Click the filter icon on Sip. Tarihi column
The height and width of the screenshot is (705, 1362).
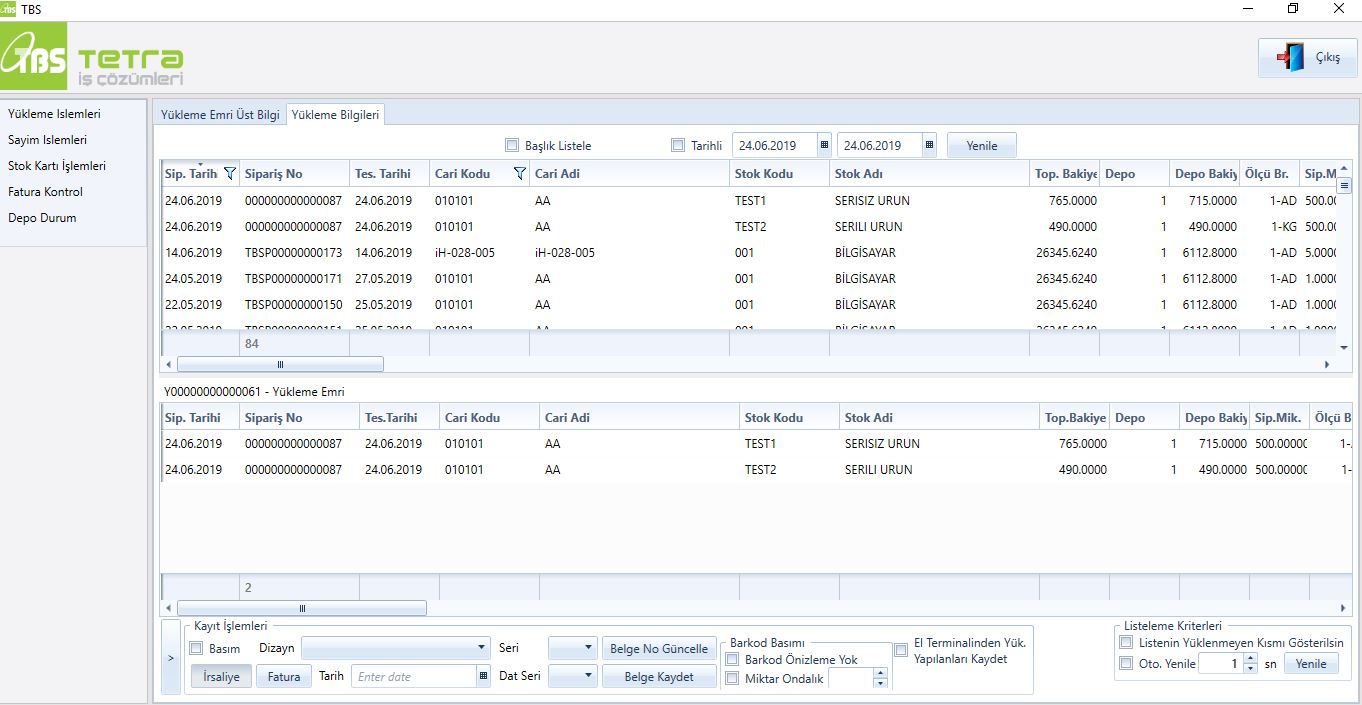(230, 174)
